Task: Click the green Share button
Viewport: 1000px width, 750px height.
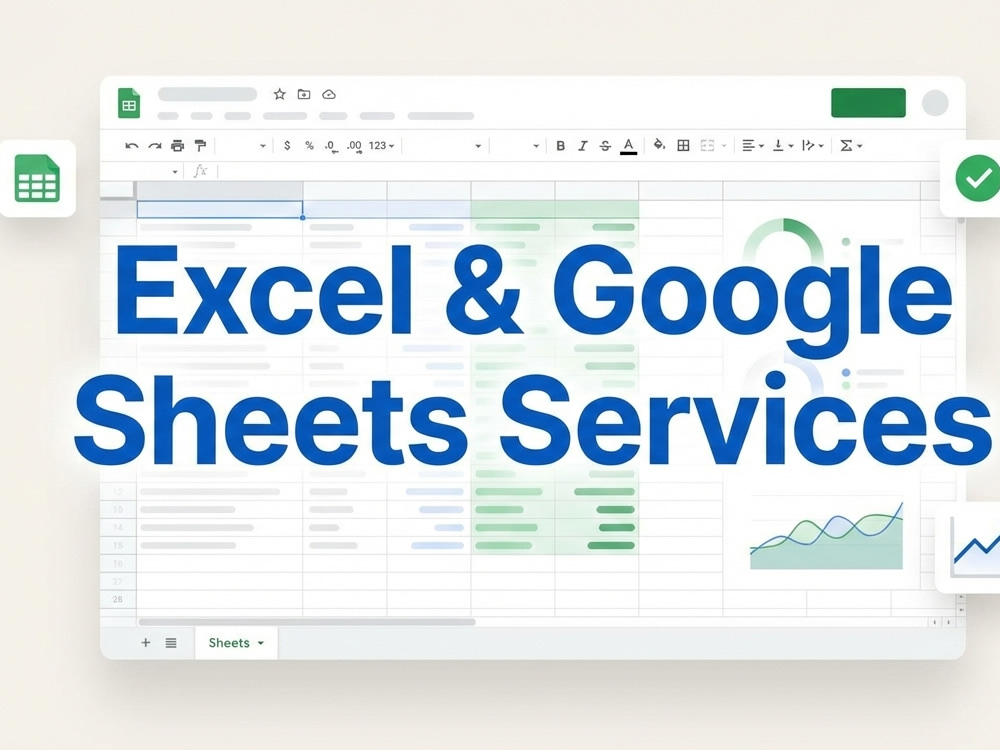Action: (868, 103)
